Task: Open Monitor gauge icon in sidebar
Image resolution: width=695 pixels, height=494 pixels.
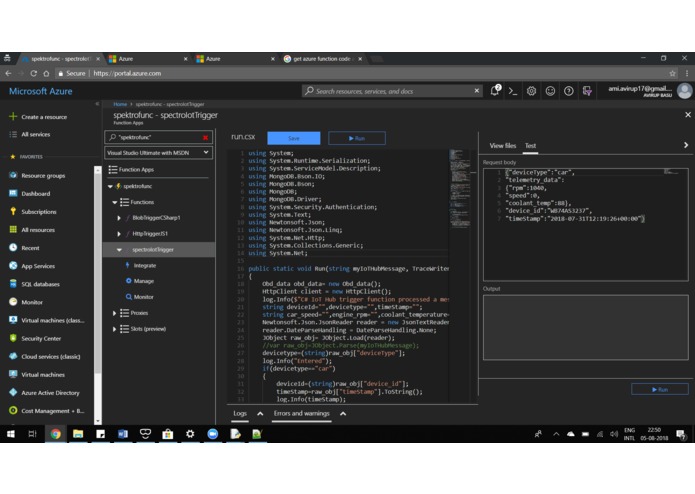Action: click(x=13, y=302)
